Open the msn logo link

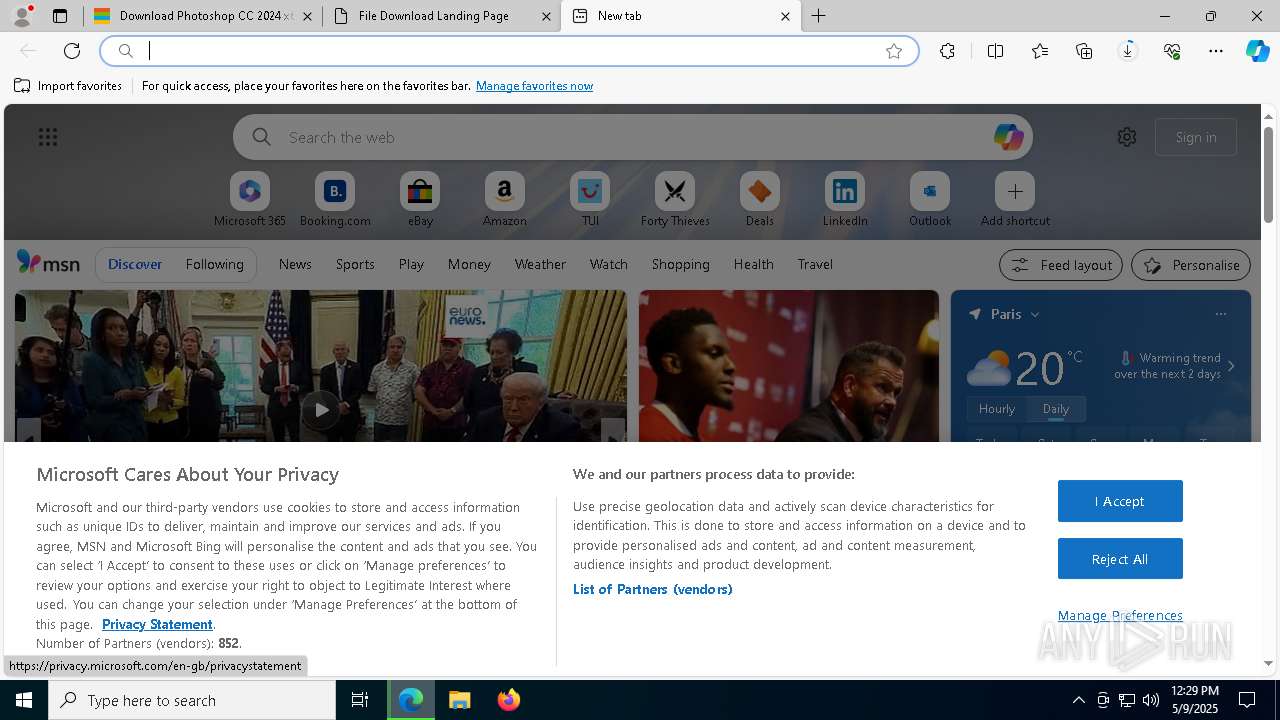point(48,263)
